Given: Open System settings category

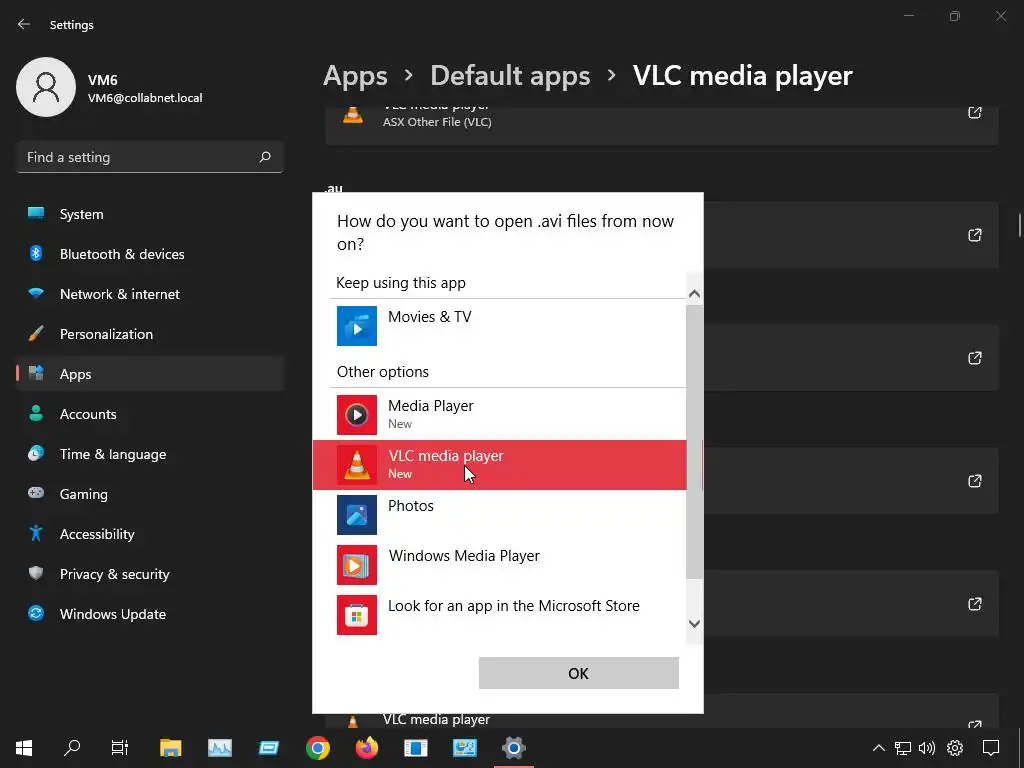Looking at the screenshot, I should [x=150, y=214].
